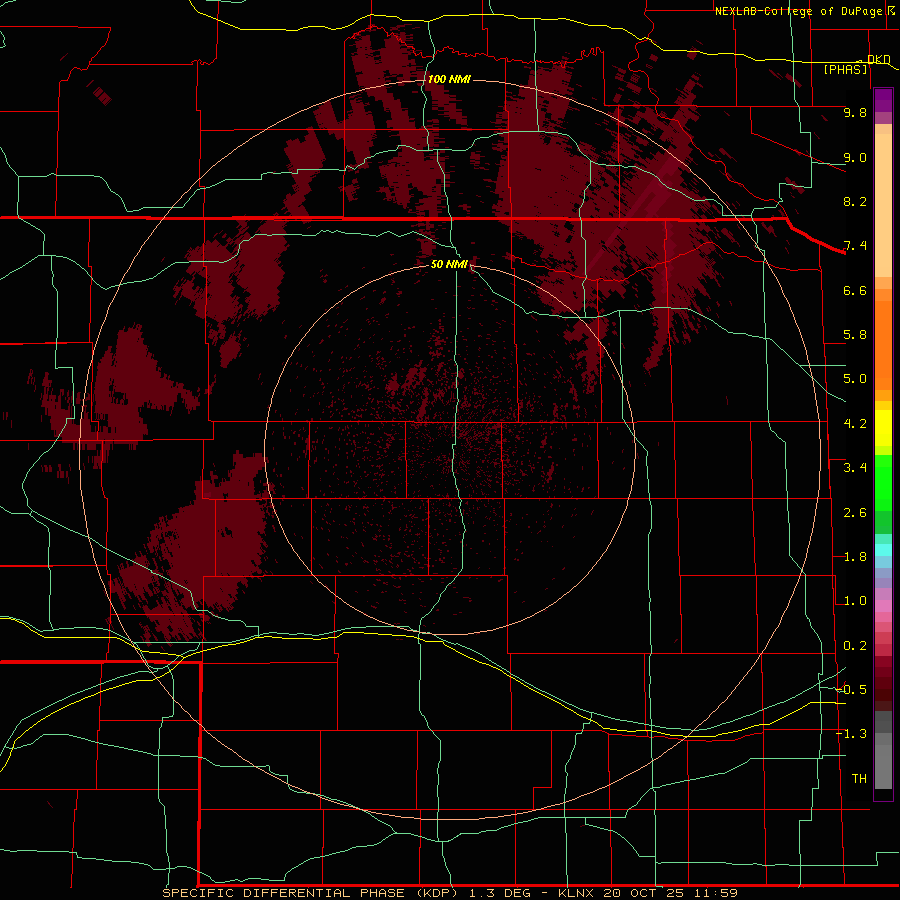This screenshot has width=900, height=900.
Task: Click the -0.5 scale value
Action: [x=852, y=690]
